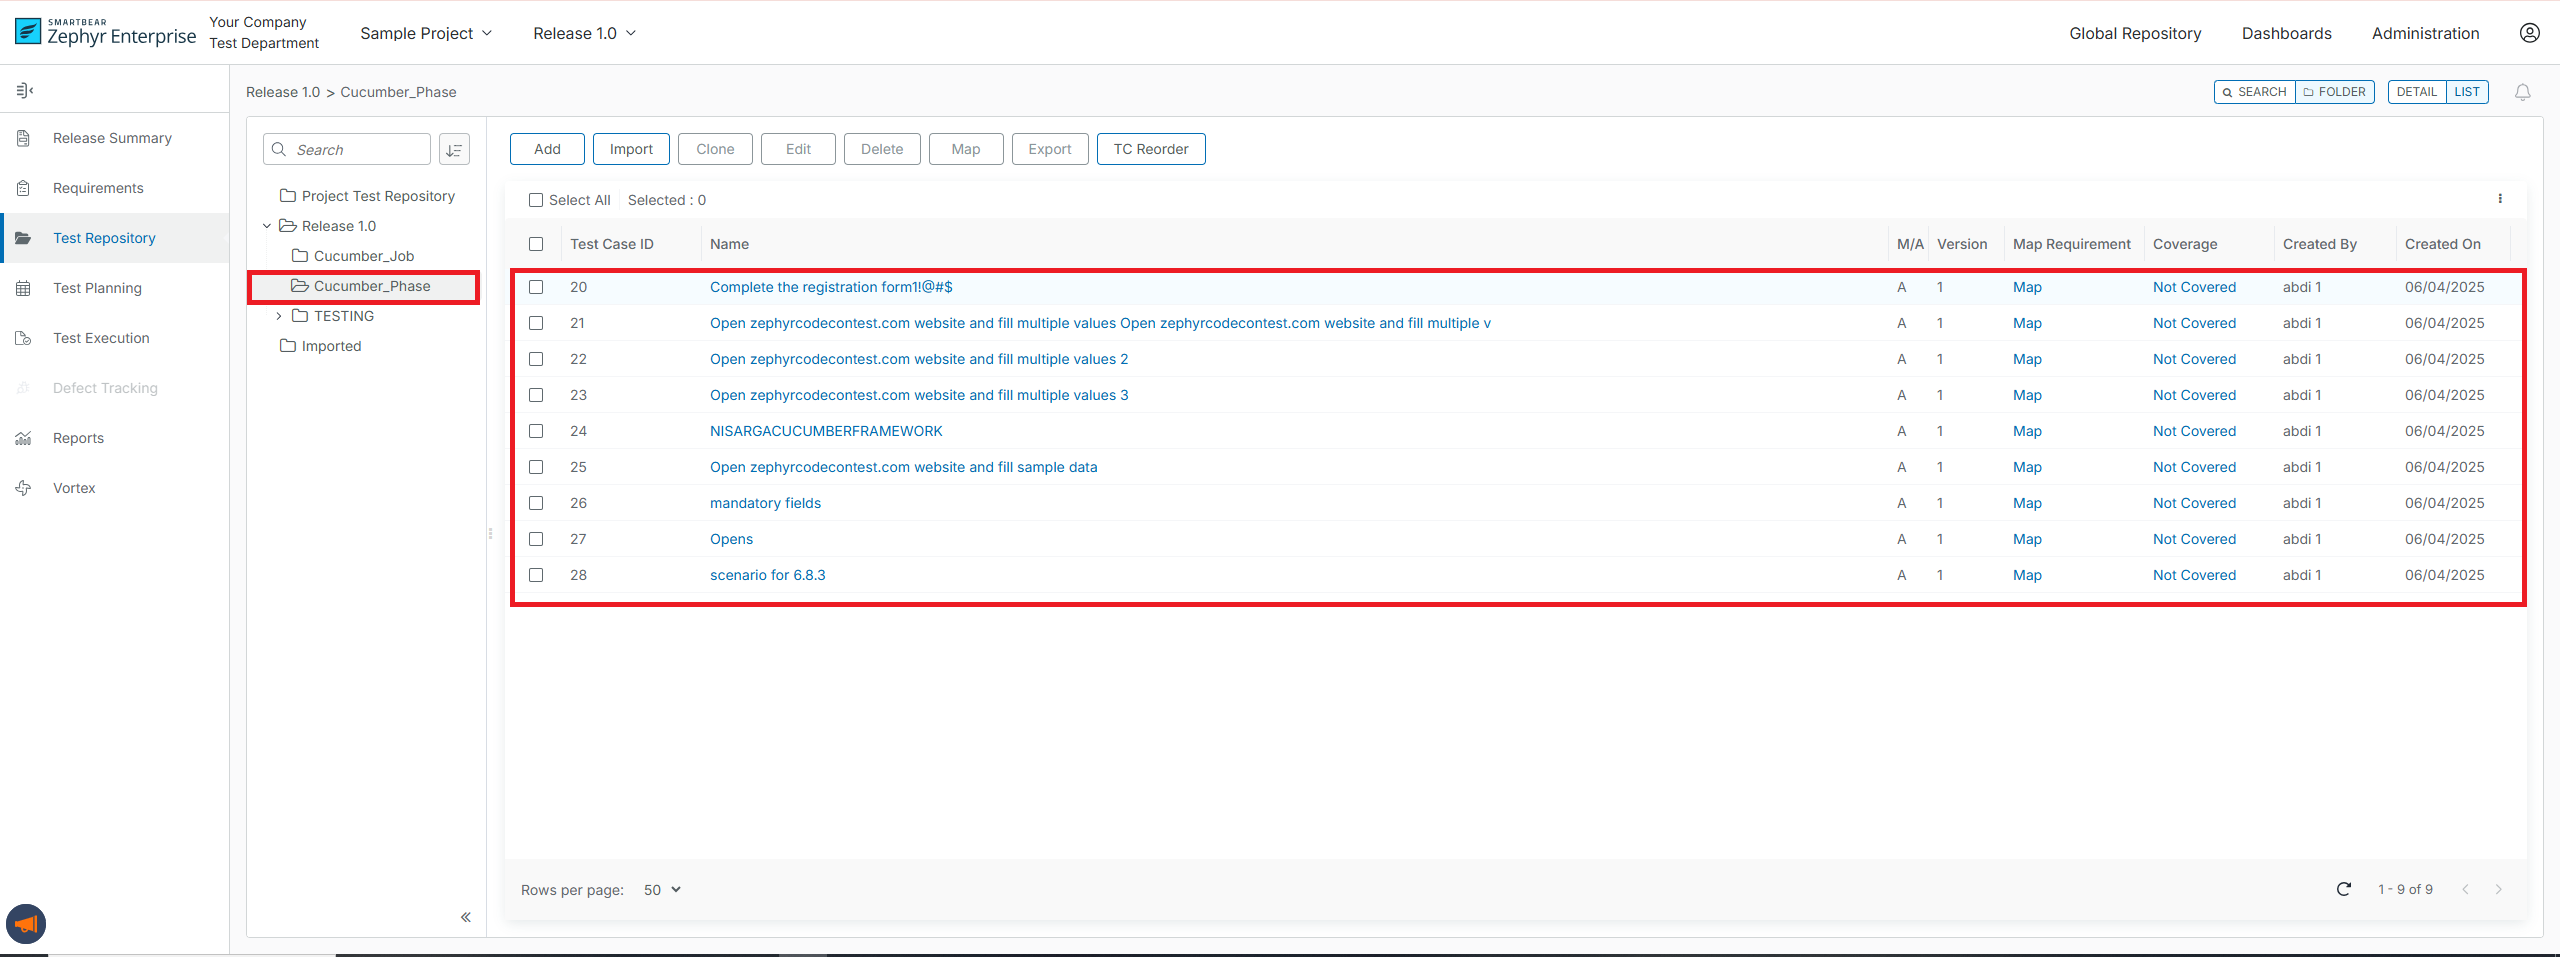Open the NISARGACUCUMBERFRAMEWORK test case link
Screen dimensions: 2564x957
(x=826, y=431)
